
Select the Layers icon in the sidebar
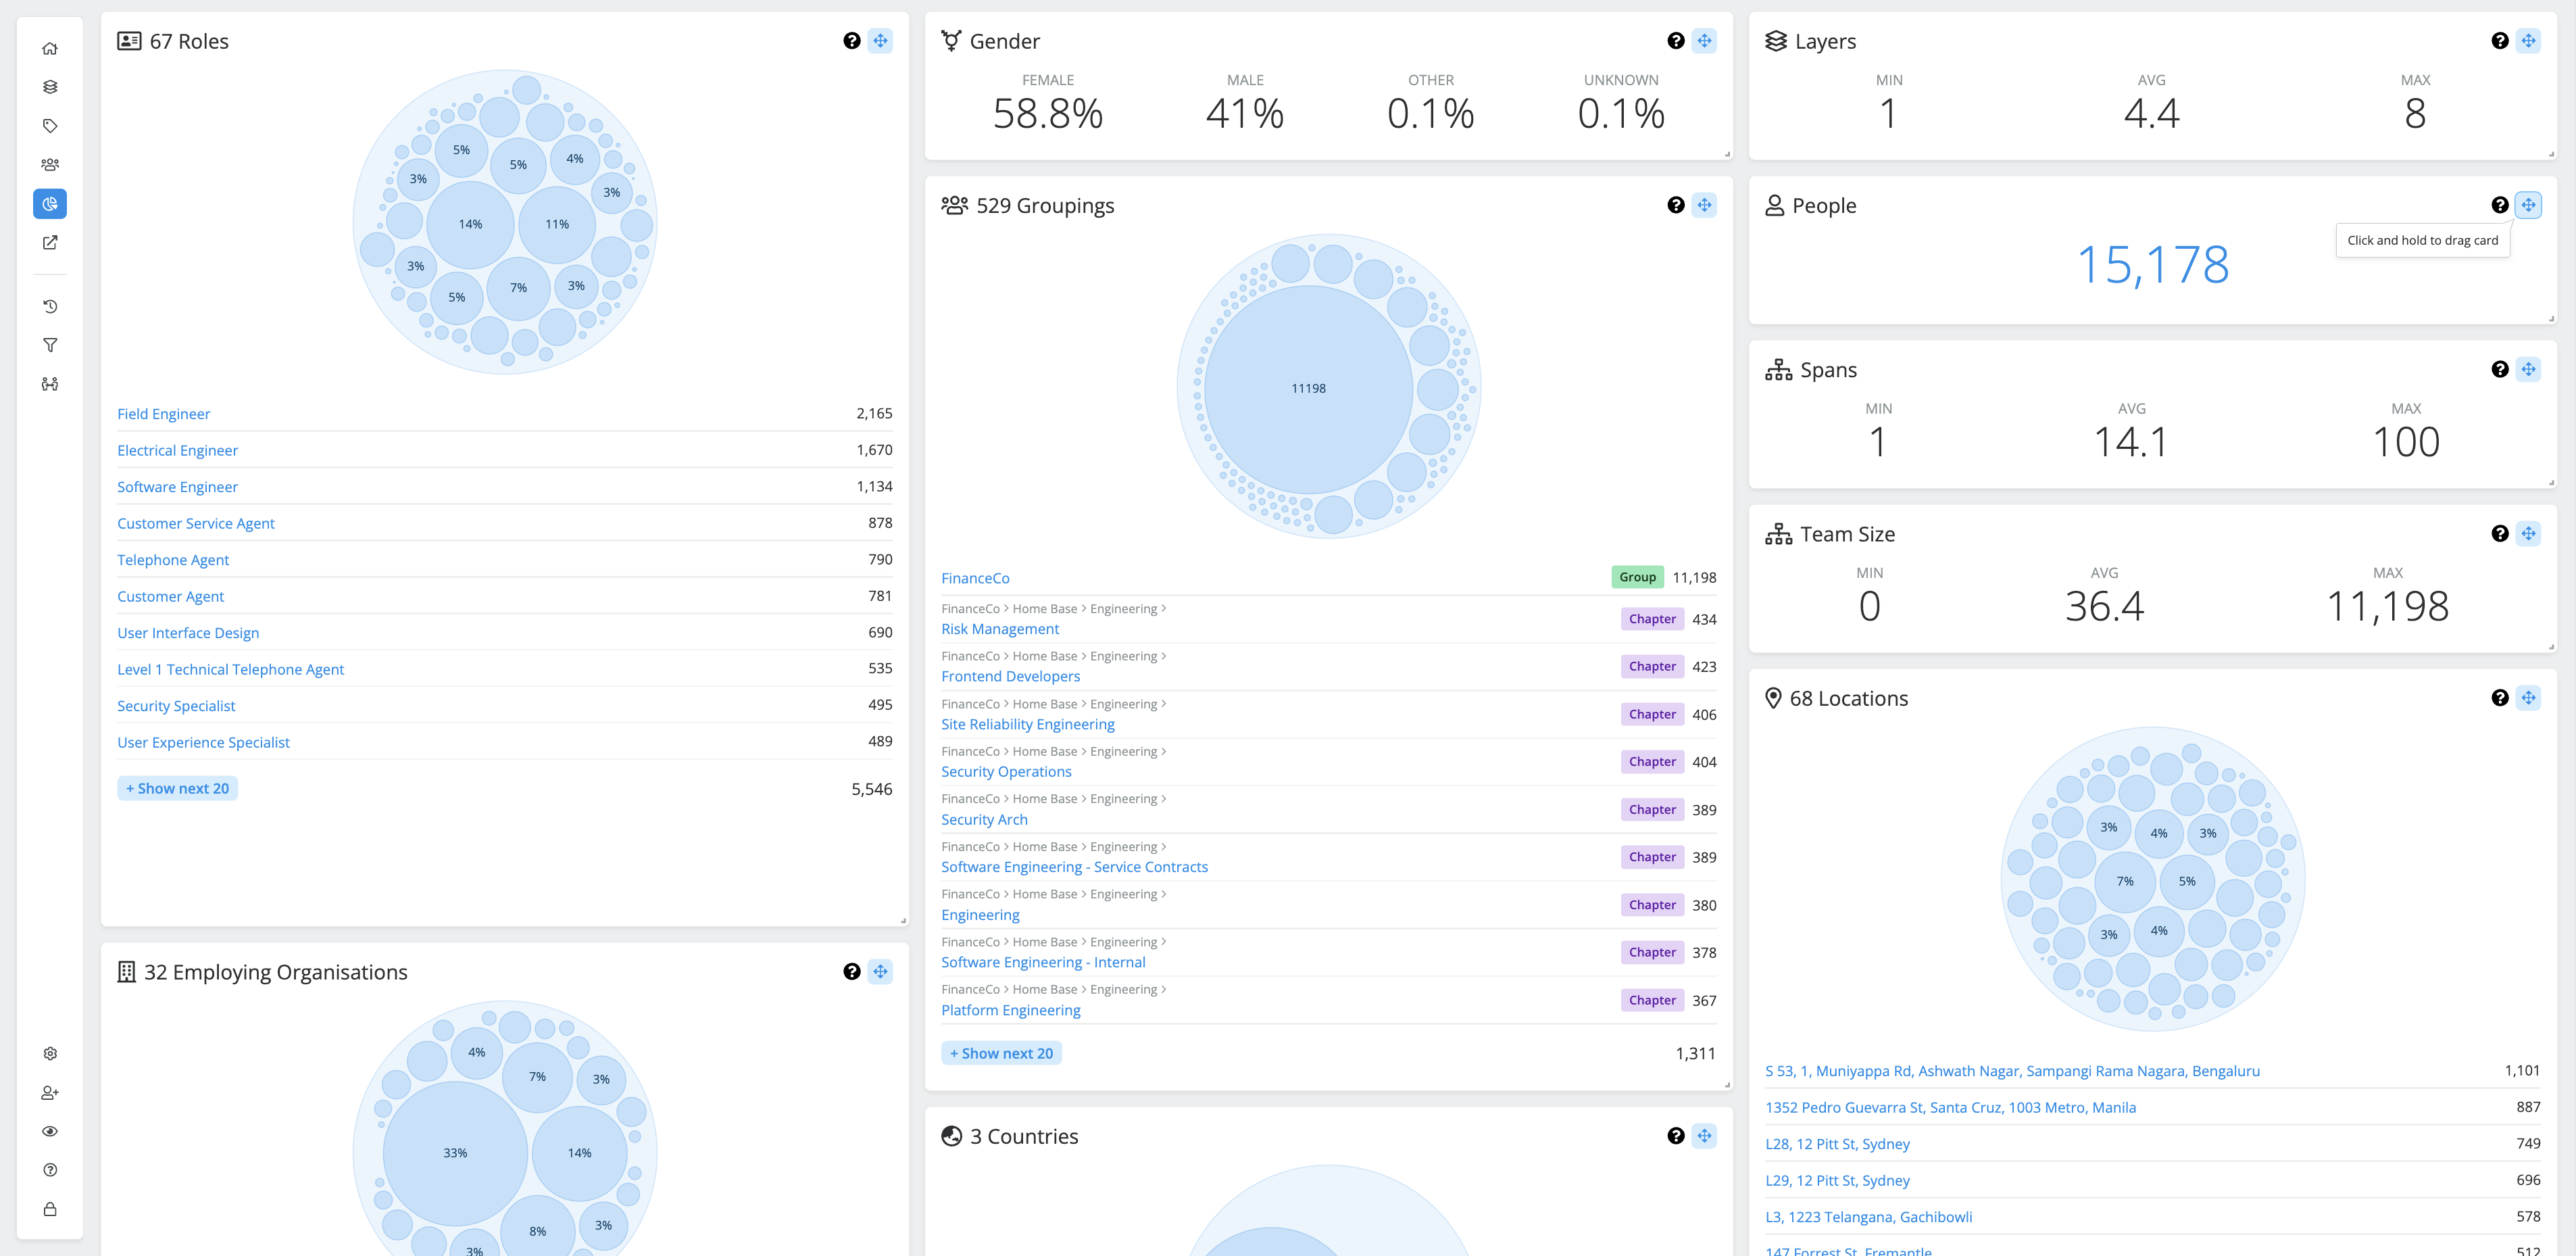(49, 86)
